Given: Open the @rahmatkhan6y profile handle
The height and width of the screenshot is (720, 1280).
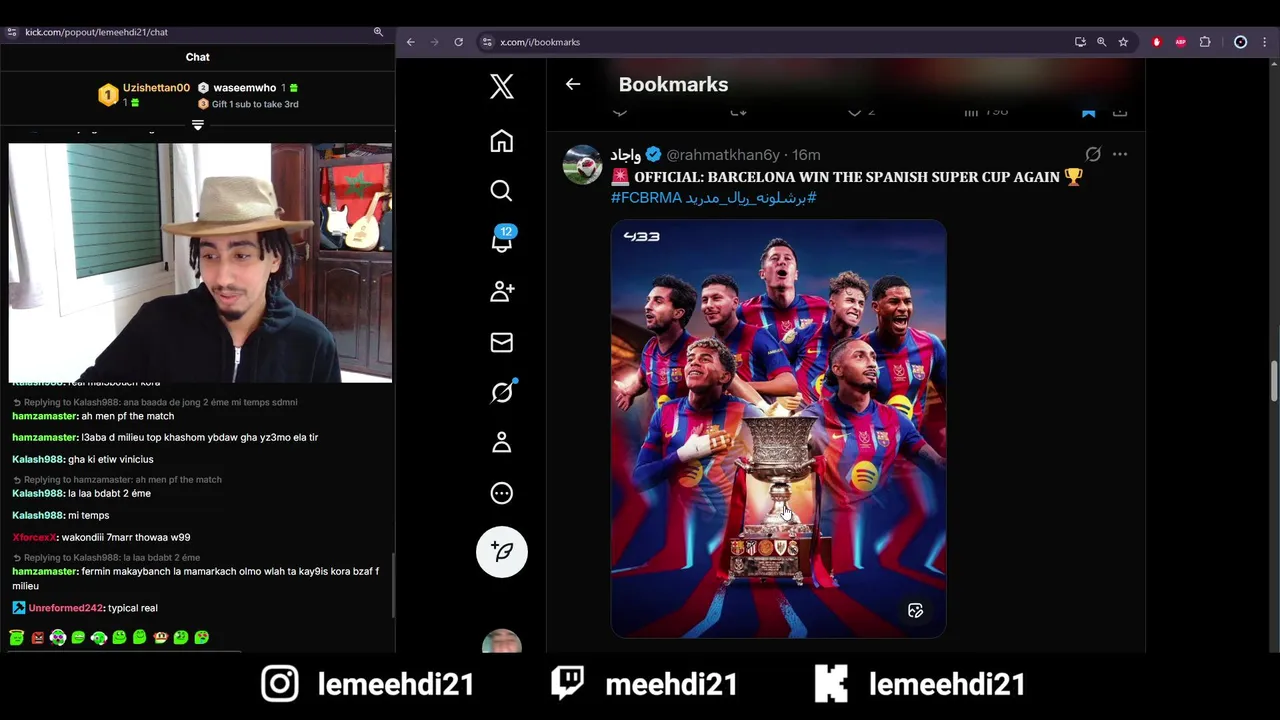Looking at the screenshot, I should point(723,155).
